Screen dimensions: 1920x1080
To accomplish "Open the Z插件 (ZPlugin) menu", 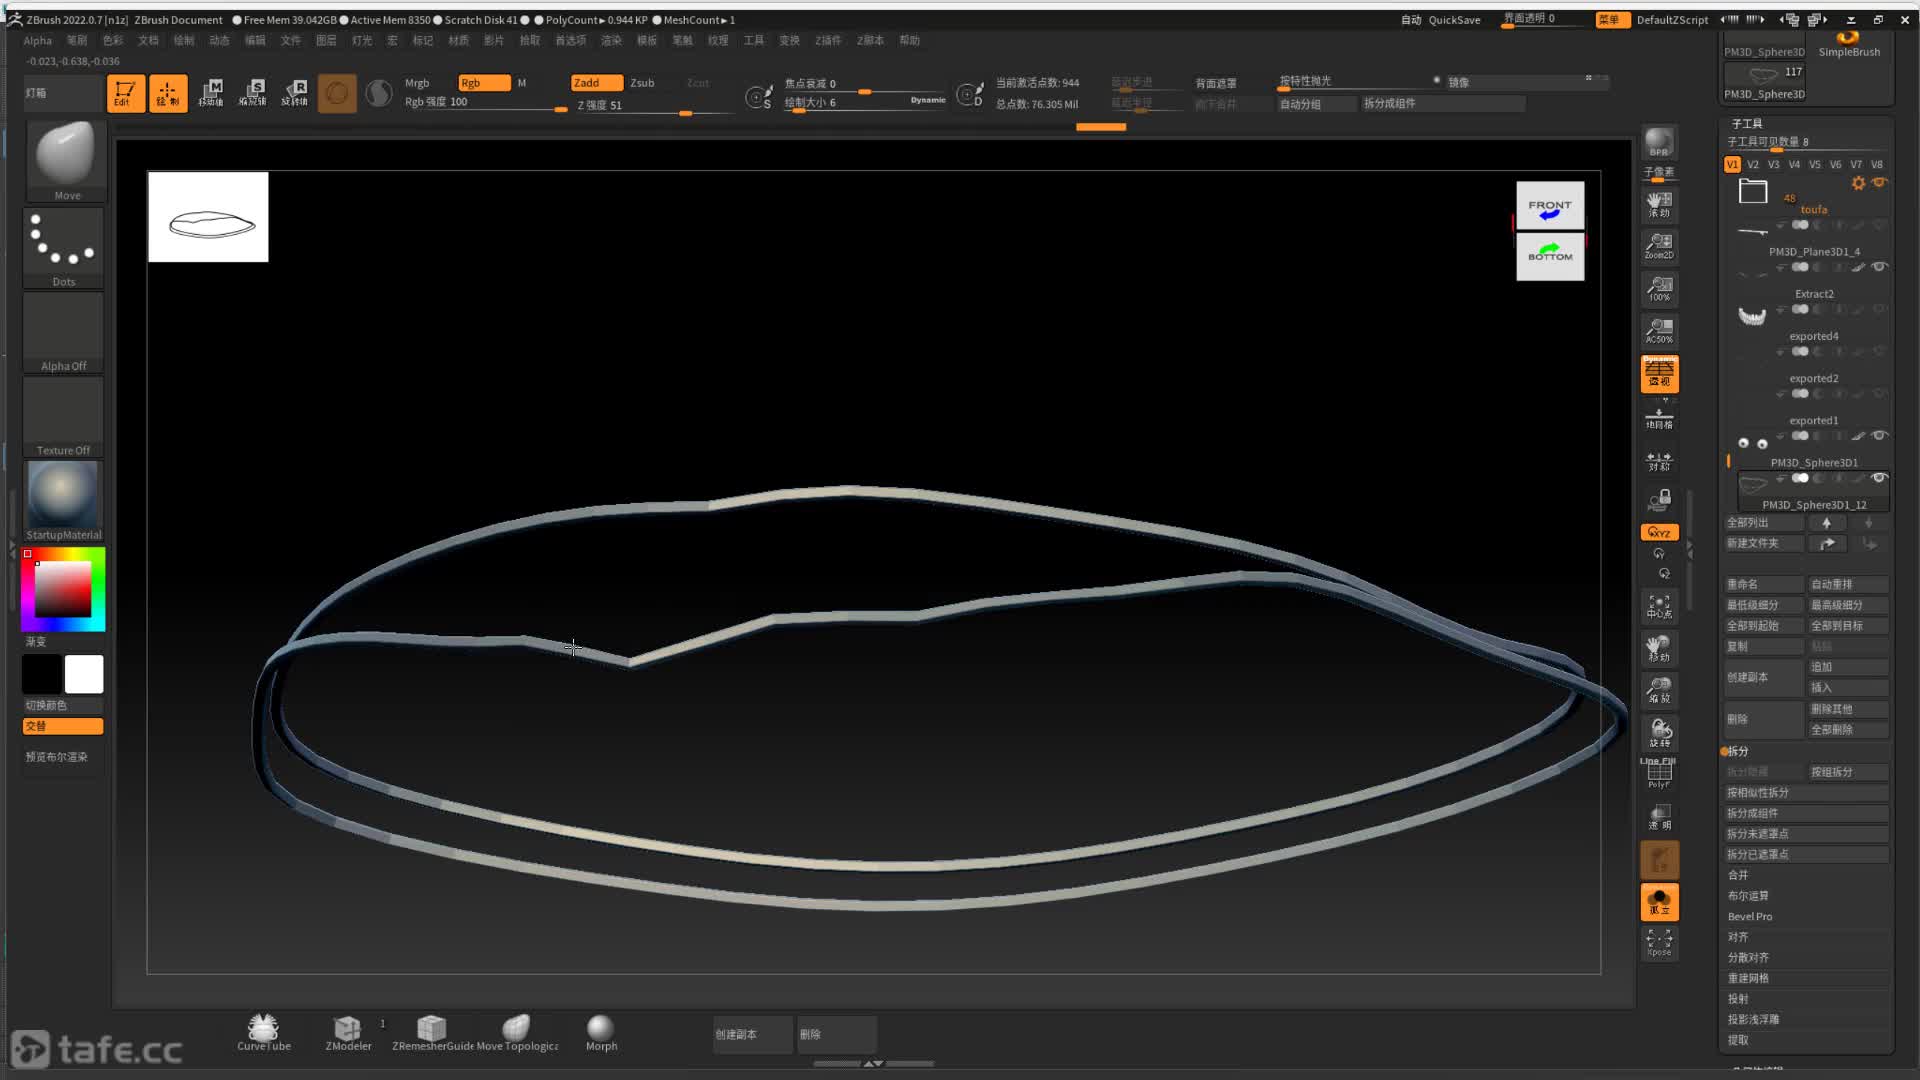I will (x=828, y=41).
